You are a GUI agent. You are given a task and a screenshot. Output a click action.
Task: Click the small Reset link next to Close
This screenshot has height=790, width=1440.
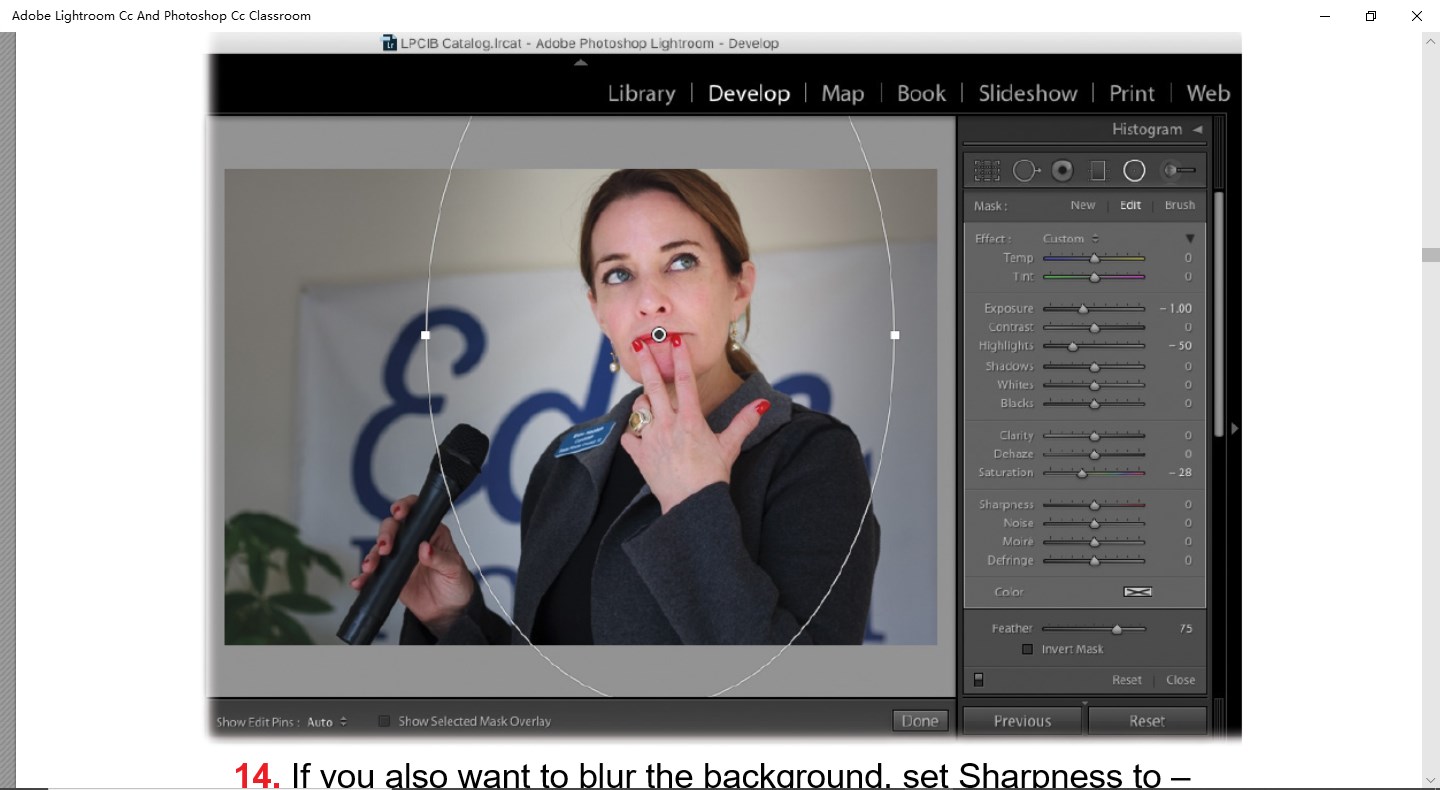tap(1127, 680)
